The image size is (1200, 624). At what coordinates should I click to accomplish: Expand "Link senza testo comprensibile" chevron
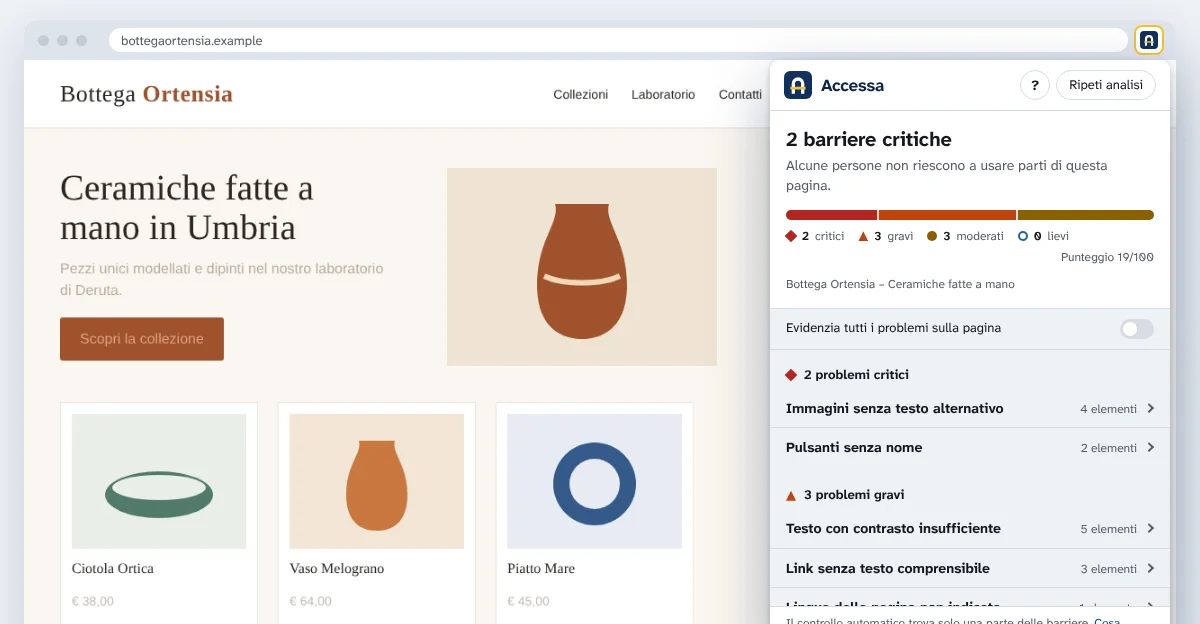tap(1151, 568)
